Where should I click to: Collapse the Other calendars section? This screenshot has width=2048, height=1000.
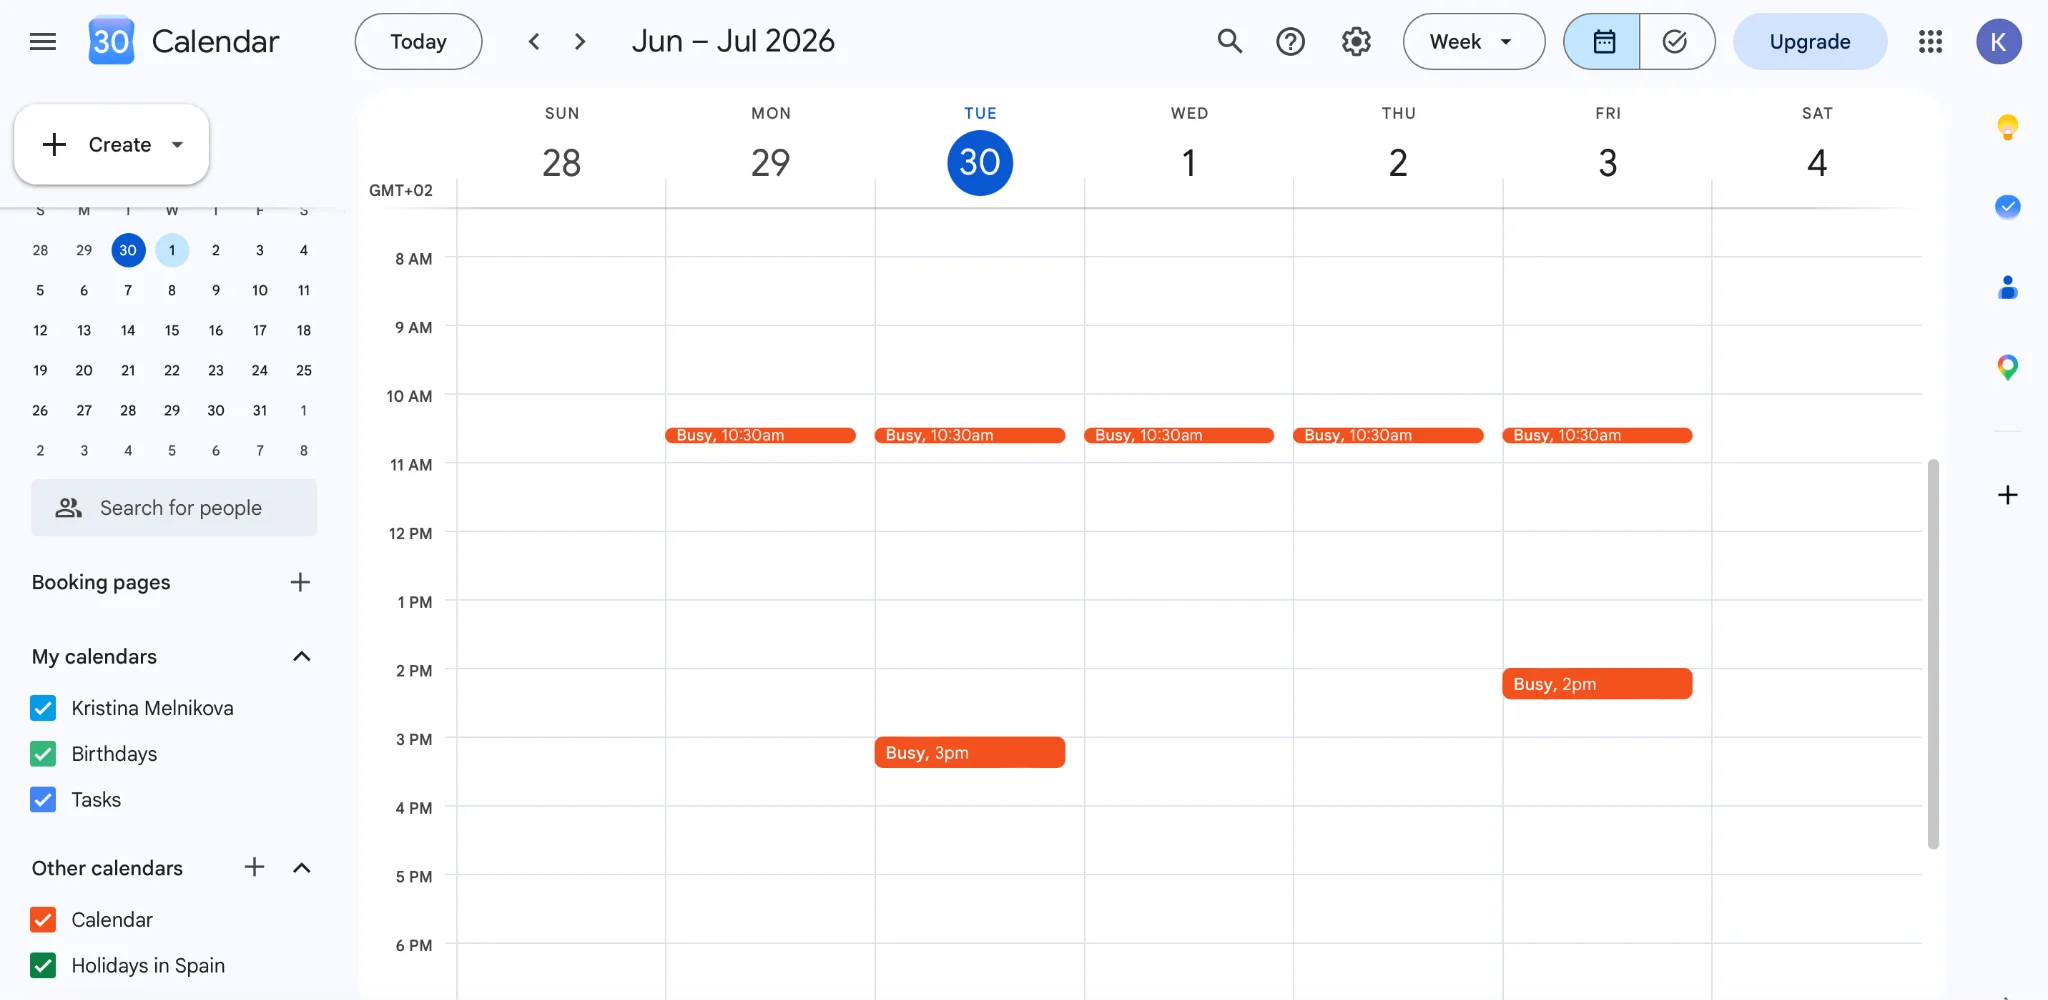click(x=301, y=867)
